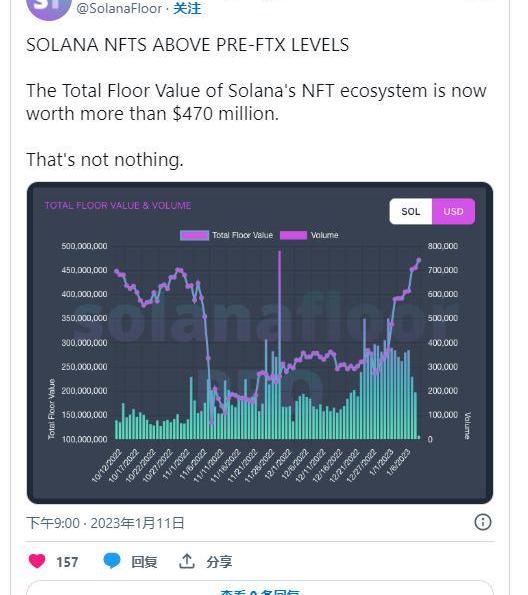Viewport: 528px width, 595px height.
Task: Click the share upload arrow icon
Action: 186,561
